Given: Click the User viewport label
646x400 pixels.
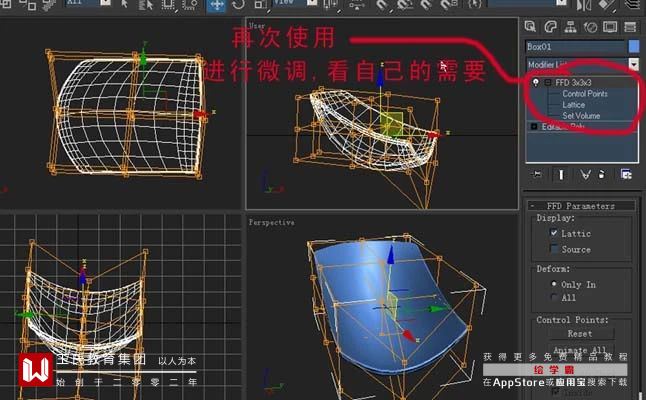Looking at the screenshot, I should point(257,26).
